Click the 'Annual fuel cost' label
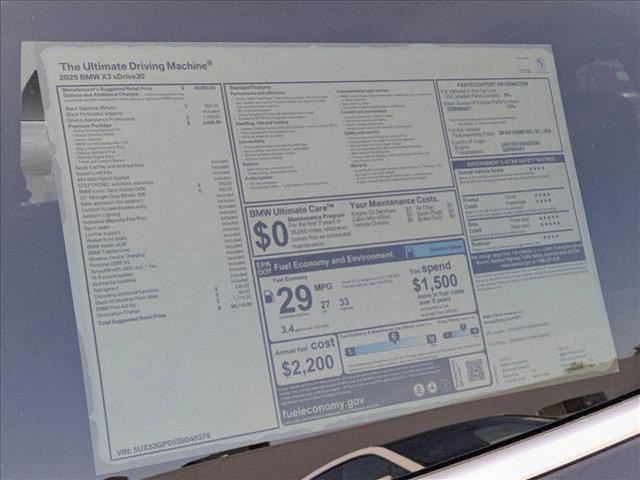Image resolution: width=640 pixels, height=480 pixels. coord(305,347)
